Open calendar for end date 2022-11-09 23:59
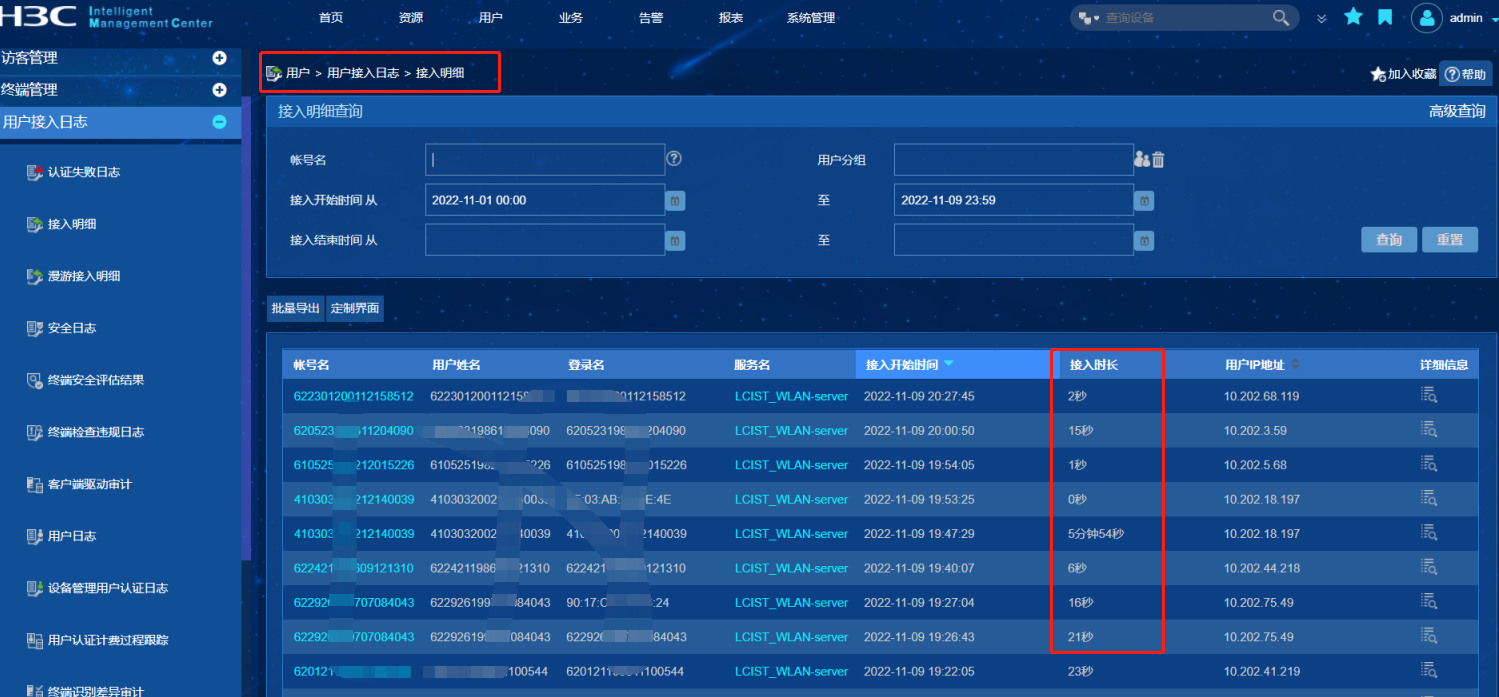The height and width of the screenshot is (697, 1499). coord(1145,201)
